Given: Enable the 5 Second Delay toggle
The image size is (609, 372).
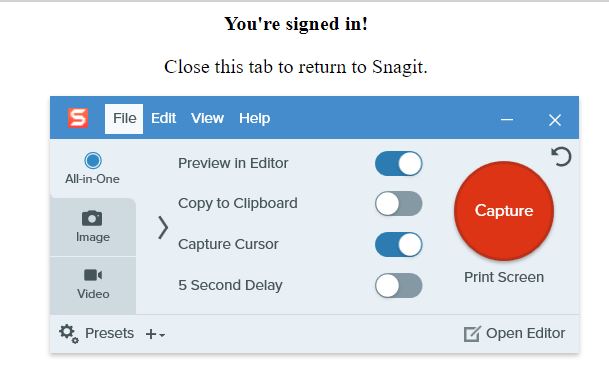Looking at the screenshot, I should click(398, 285).
